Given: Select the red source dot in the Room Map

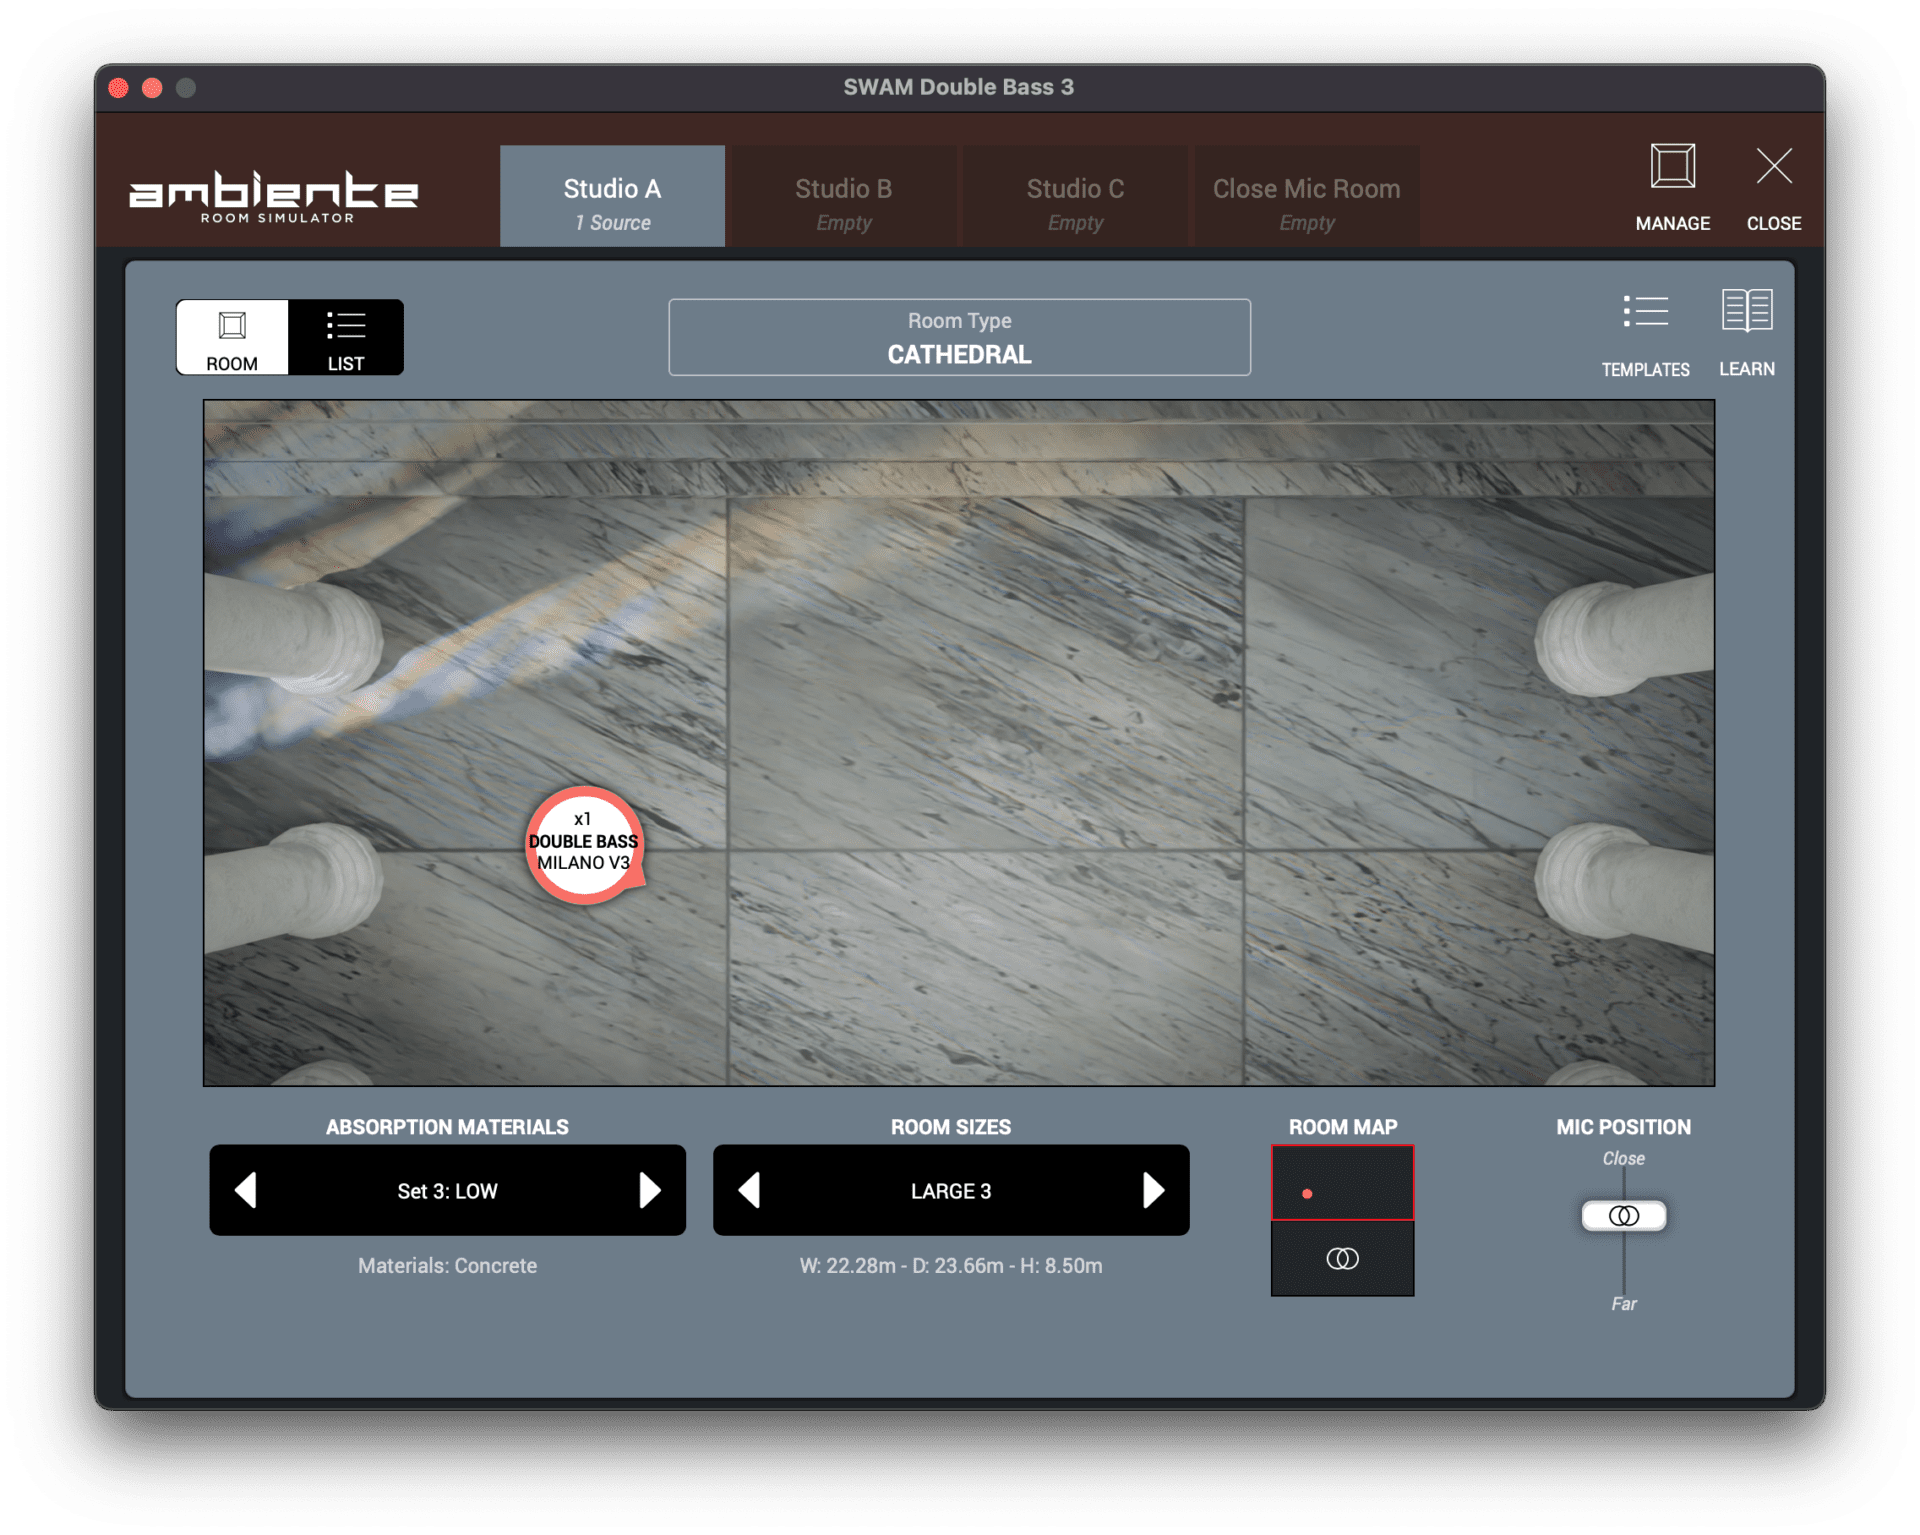Looking at the screenshot, I should [x=1308, y=1192].
